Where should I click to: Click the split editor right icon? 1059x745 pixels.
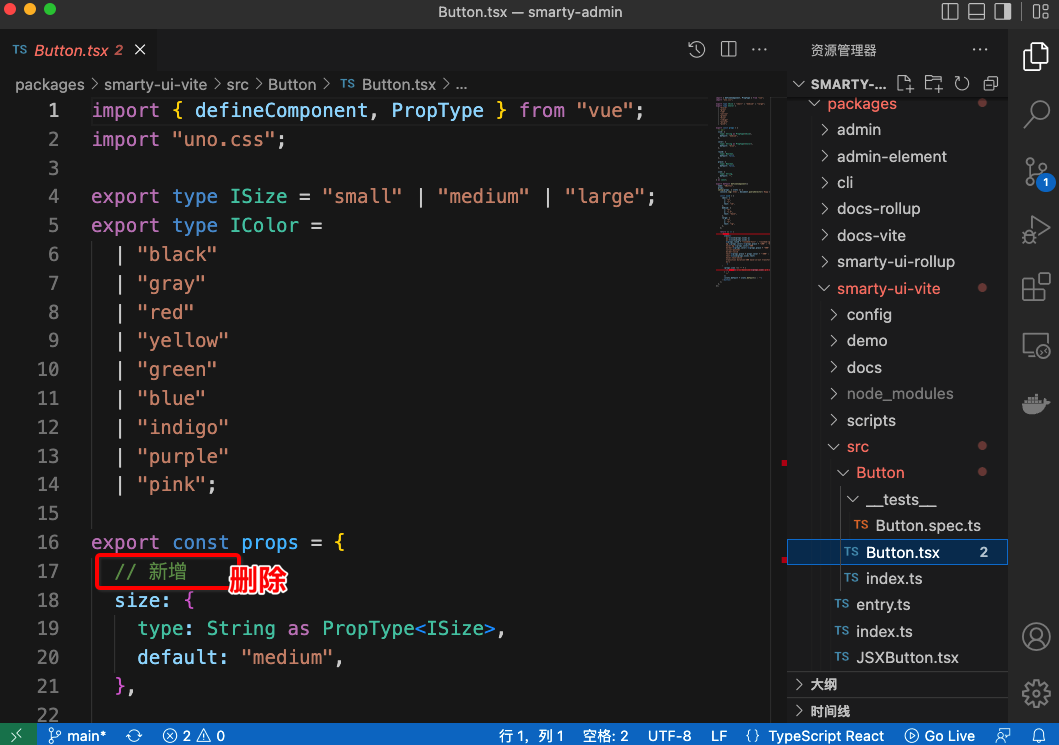point(728,49)
